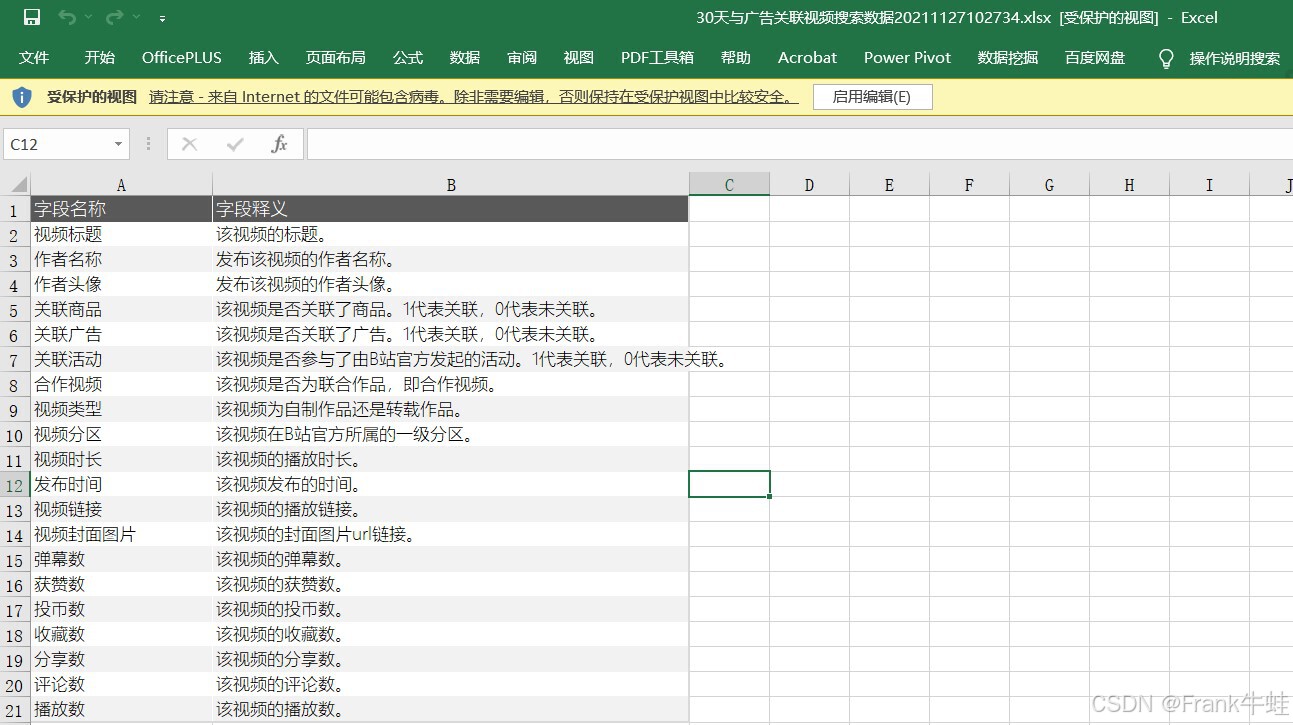Viewport: 1293px width, 725px height.
Task: Click the Insert Function fx icon
Action: click(280, 144)
